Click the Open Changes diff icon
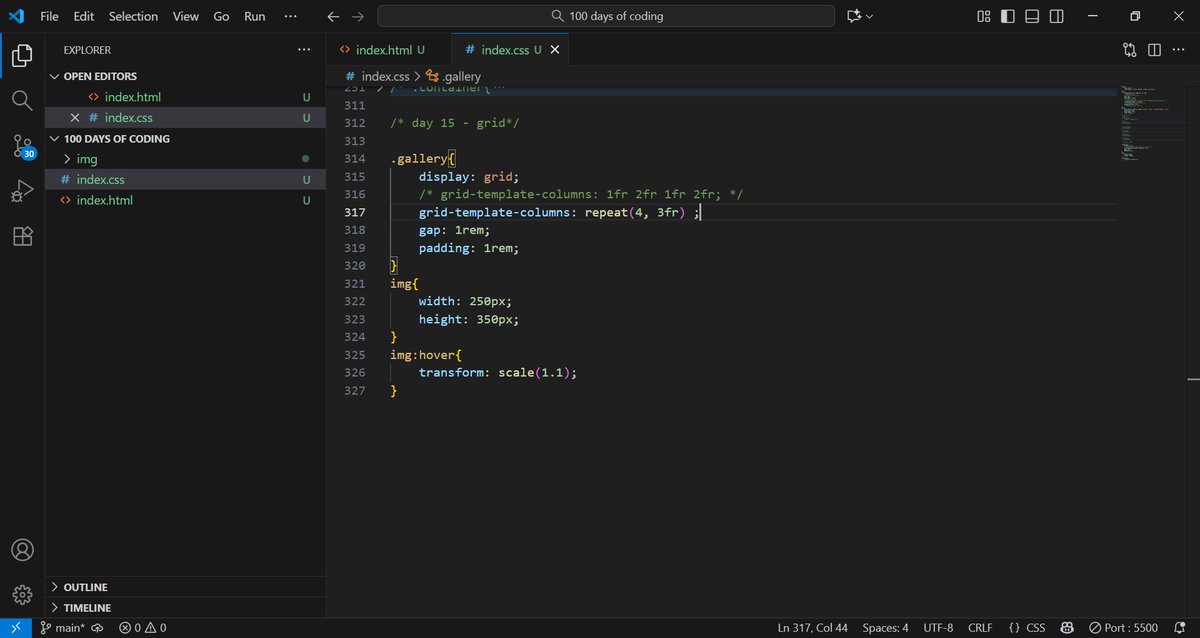Image resolution: width=1200 pixels, height=638 pixels. pos(1129,48)
